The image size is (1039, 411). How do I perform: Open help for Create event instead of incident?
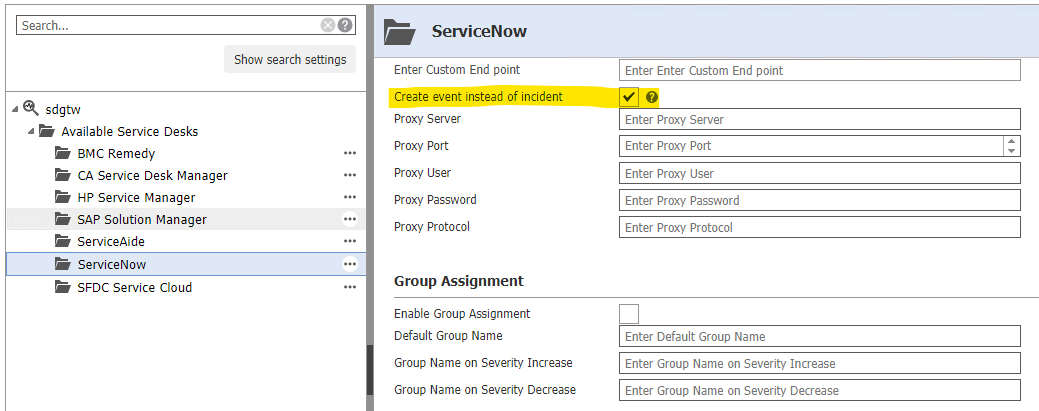point(652,97)
